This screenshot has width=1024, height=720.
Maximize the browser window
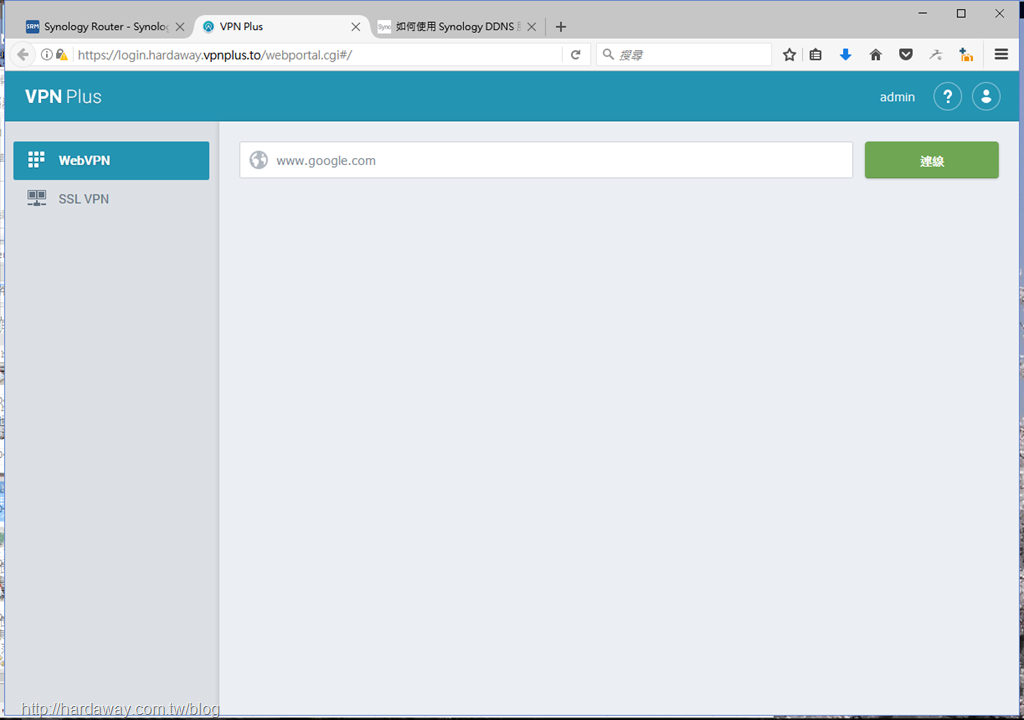pos(961,13)
